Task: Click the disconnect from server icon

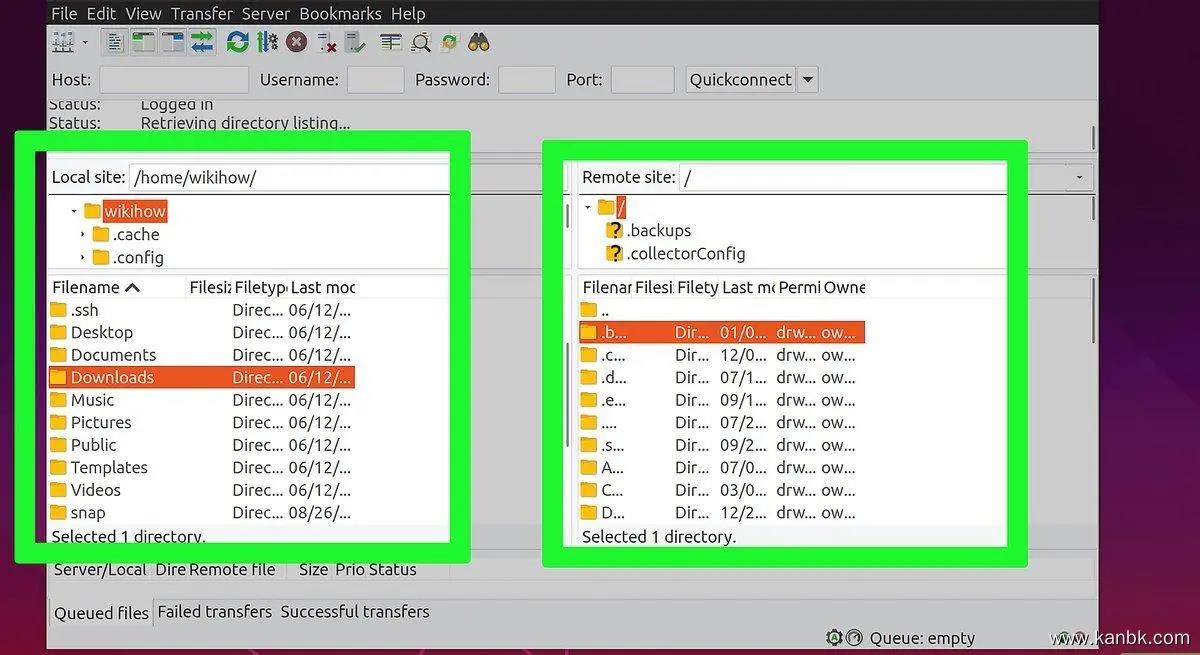Action: coord(326,42)
